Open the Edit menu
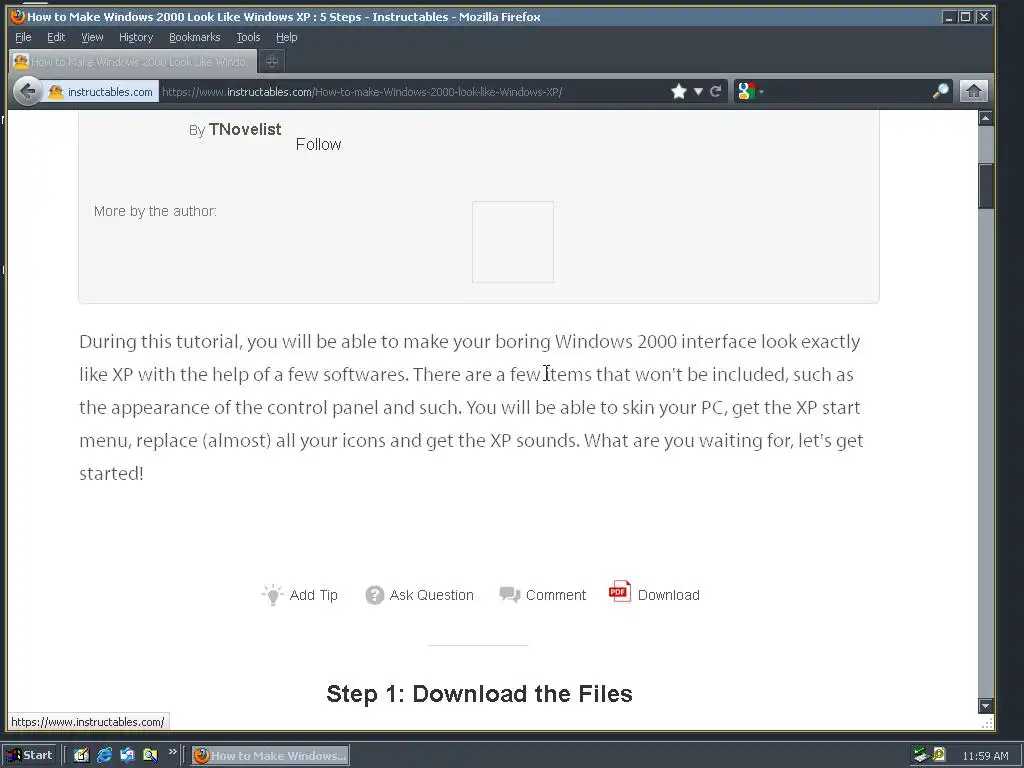The image size is (1024, 768). tap(56, 37)
